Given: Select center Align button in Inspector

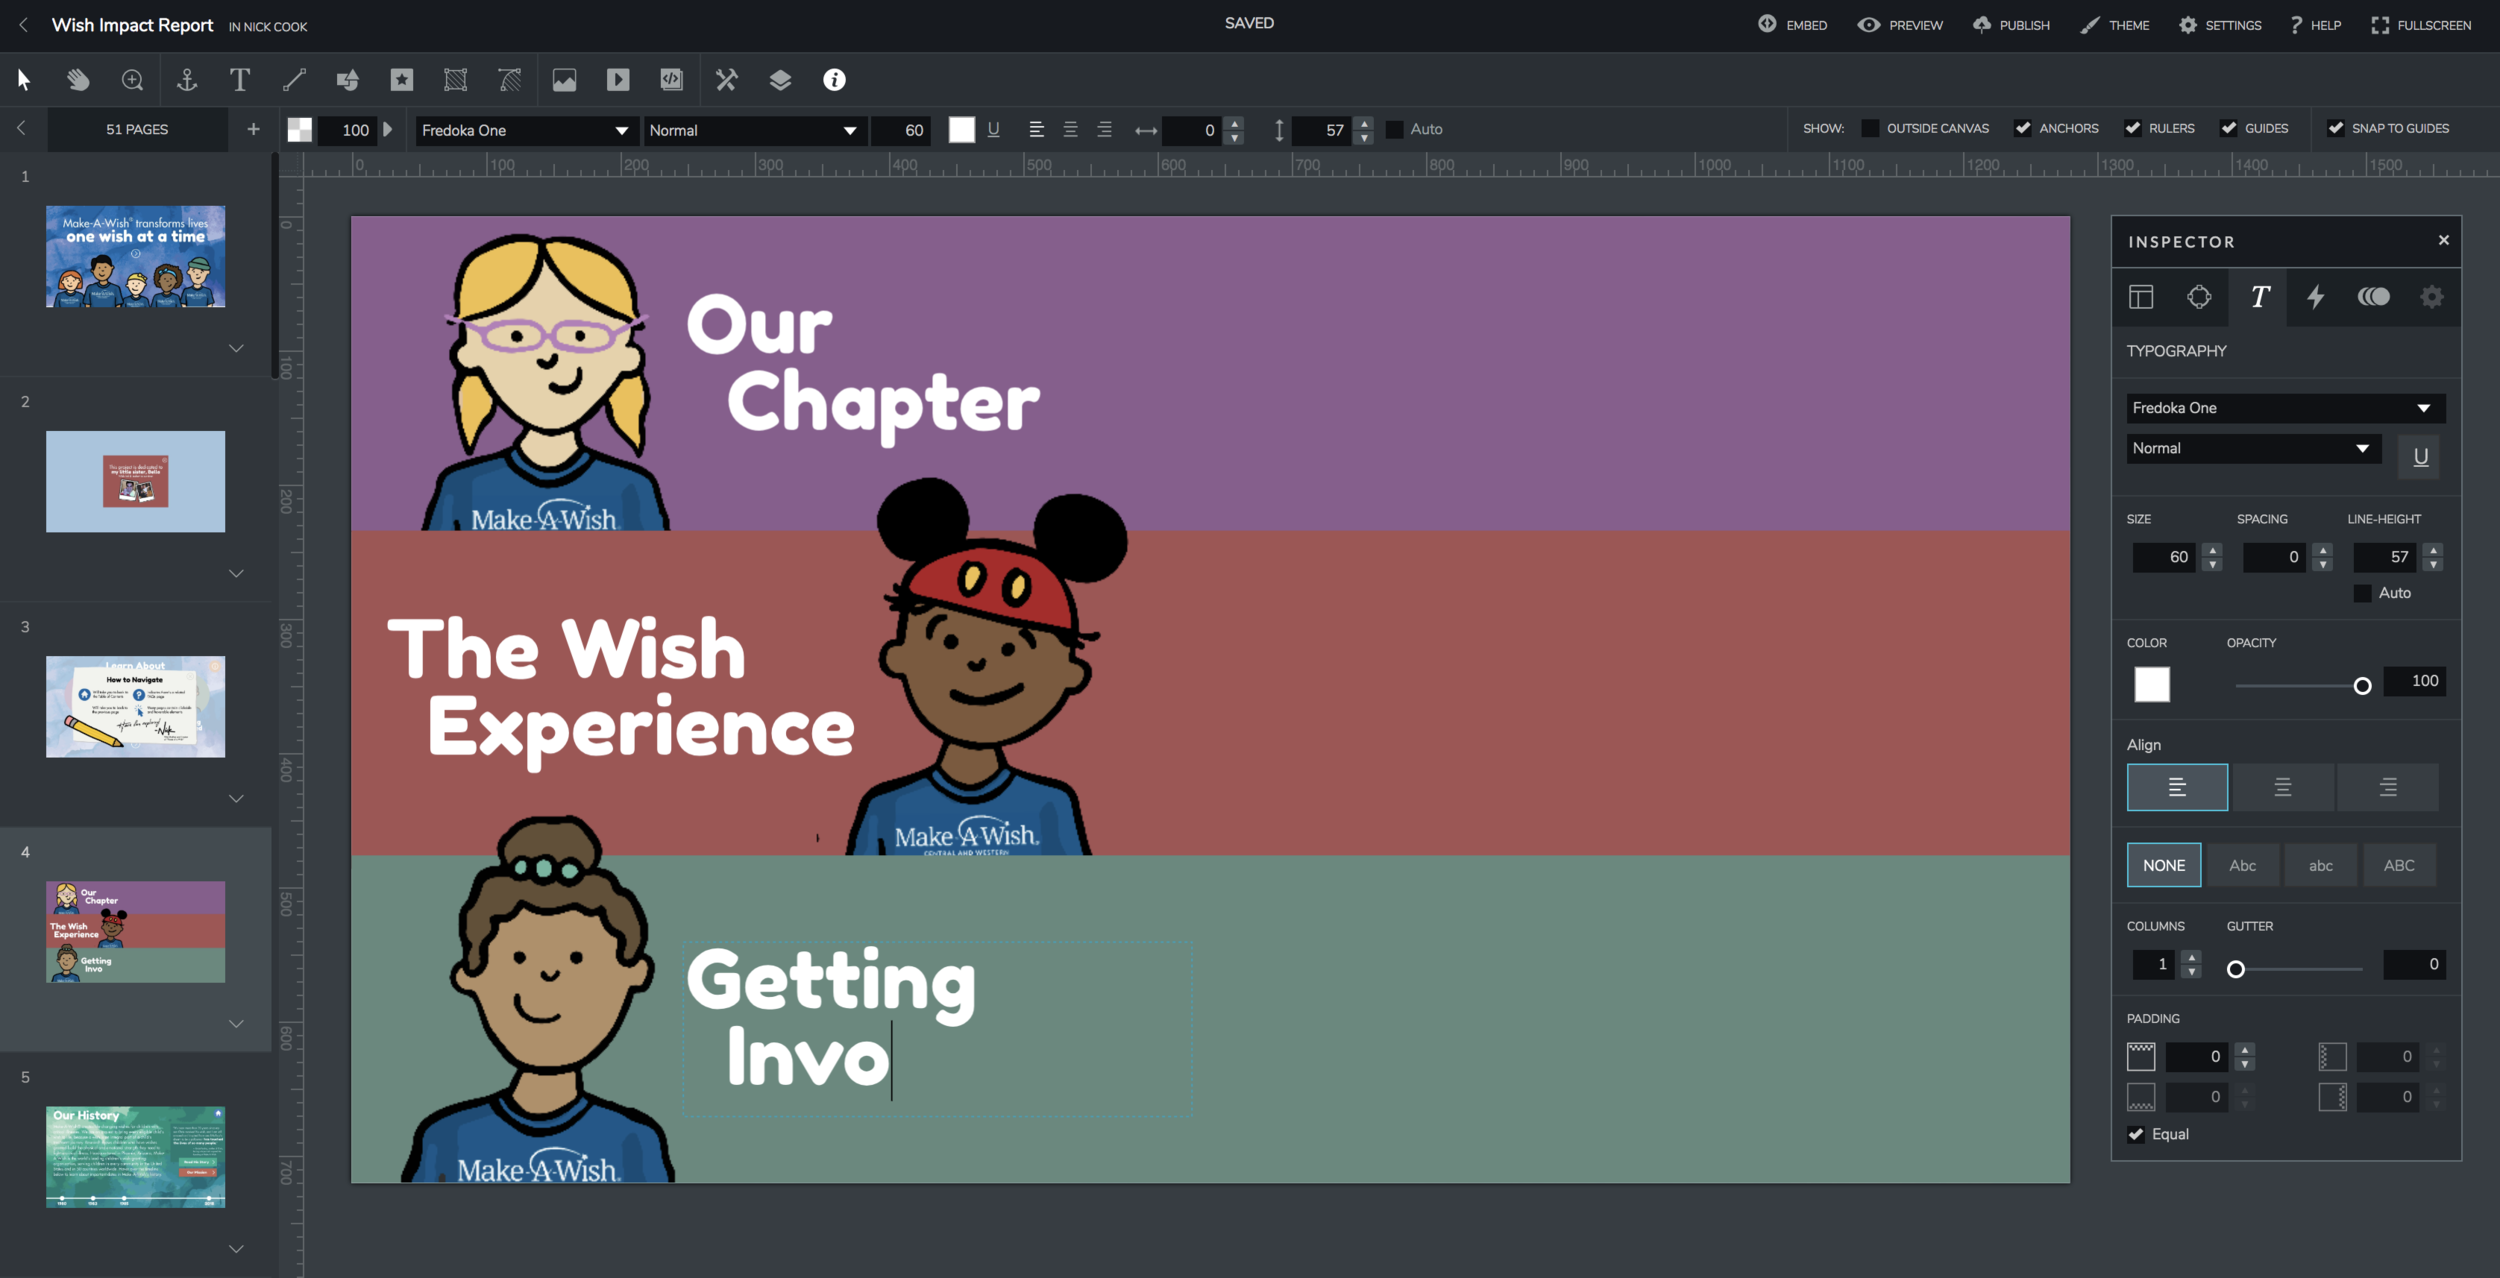Looking at the screenshot, I should [x=2283, y=787].
